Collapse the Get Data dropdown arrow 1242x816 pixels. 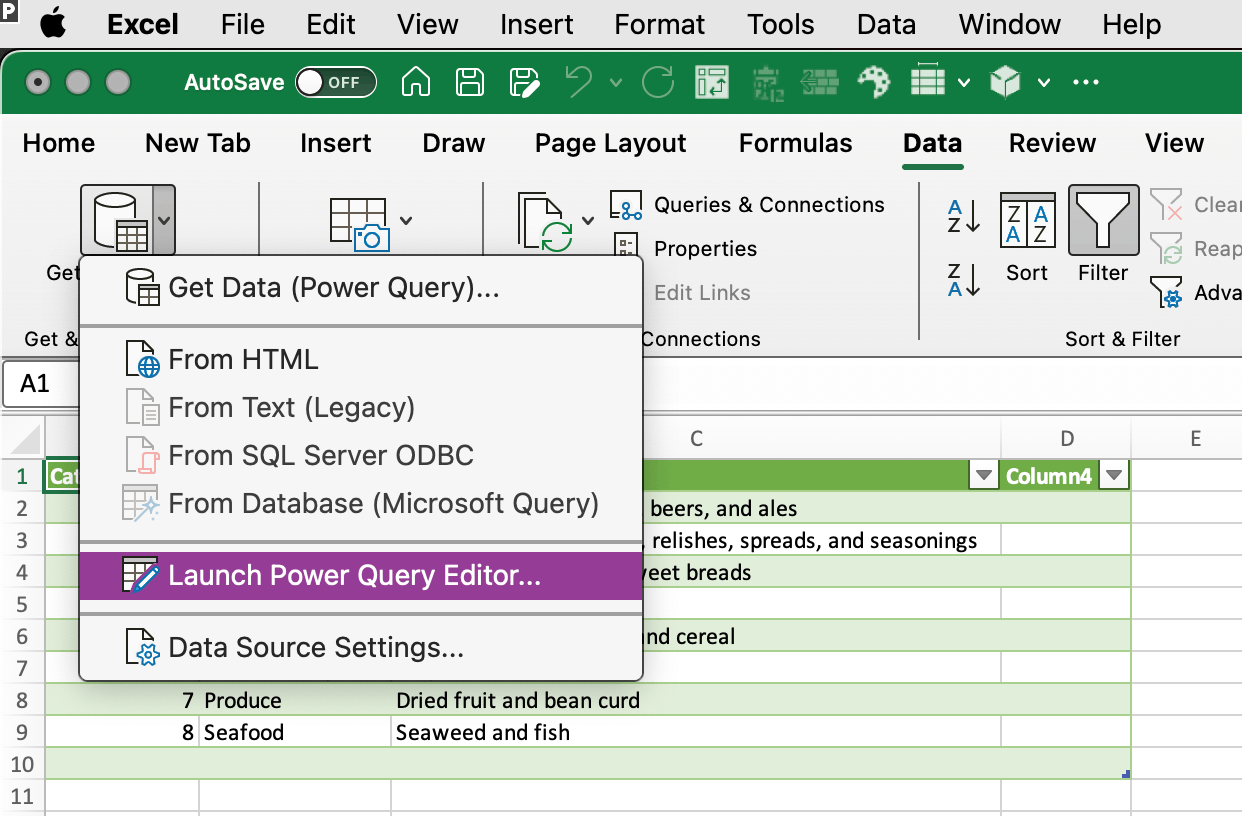click(165, 221)
